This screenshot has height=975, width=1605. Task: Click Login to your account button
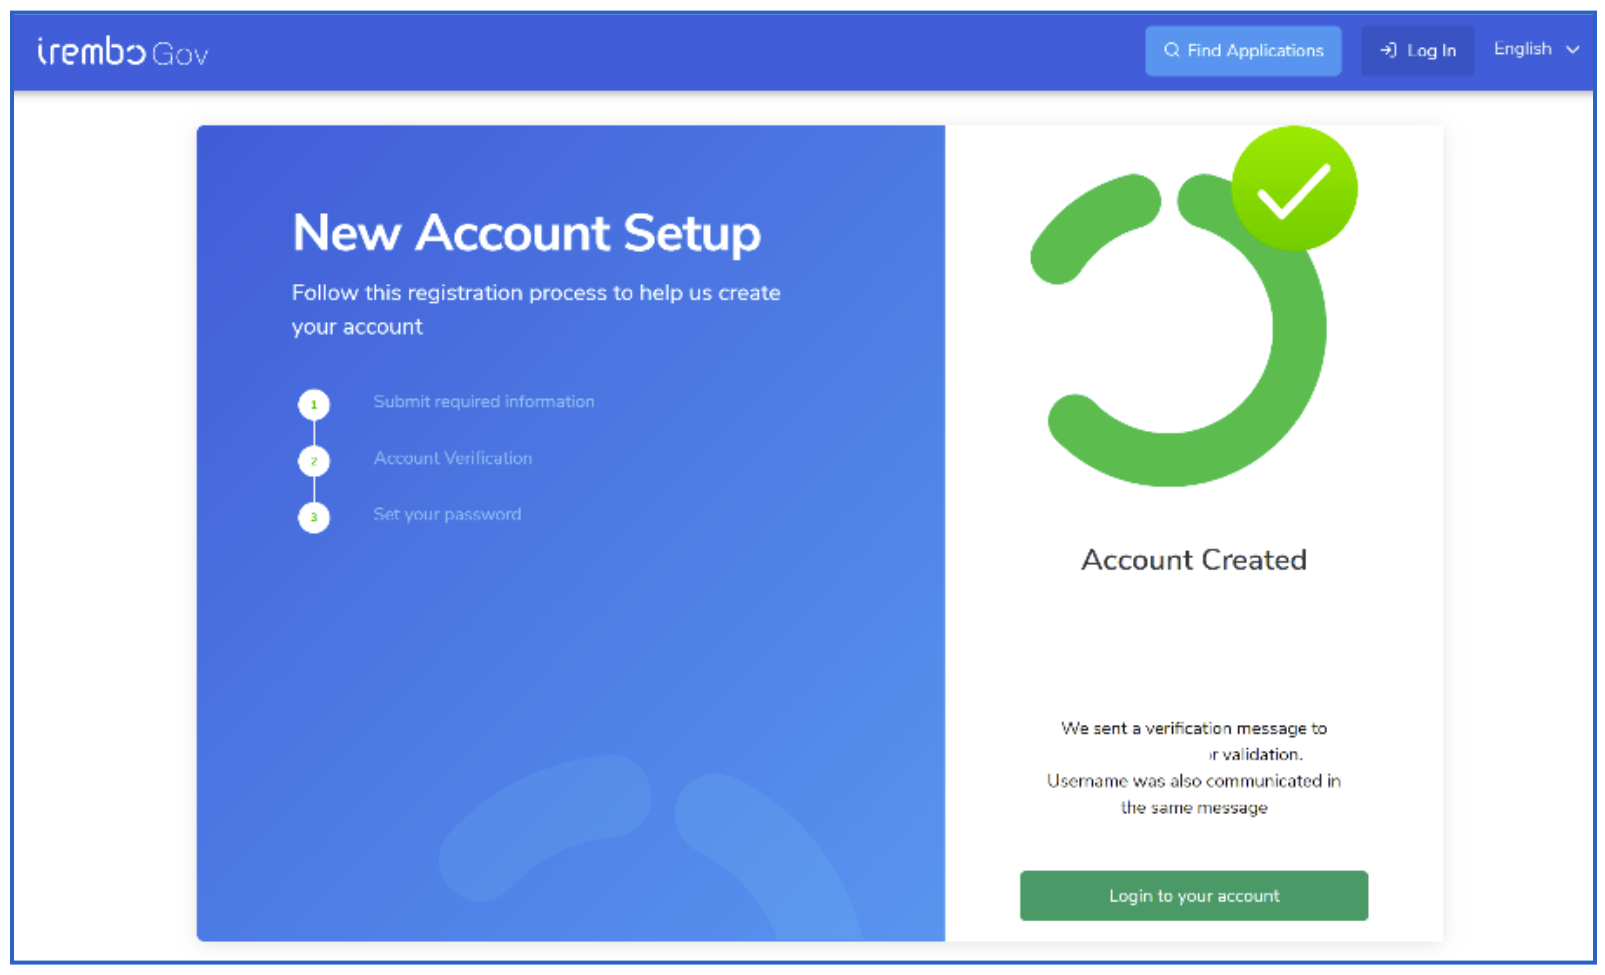tap(1194, 895)
